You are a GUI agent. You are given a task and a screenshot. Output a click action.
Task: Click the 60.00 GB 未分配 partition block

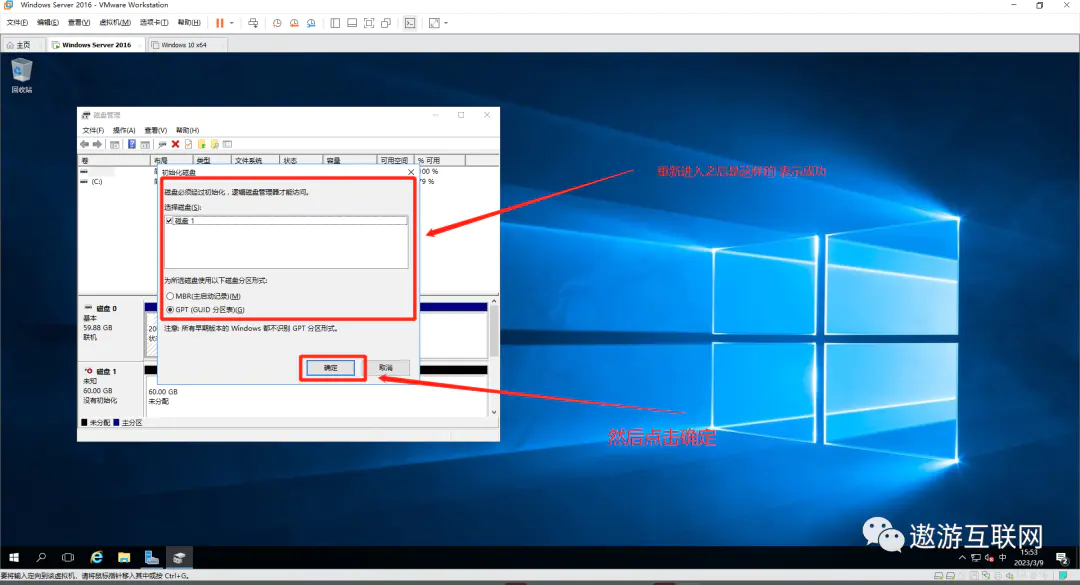point(315,396)
